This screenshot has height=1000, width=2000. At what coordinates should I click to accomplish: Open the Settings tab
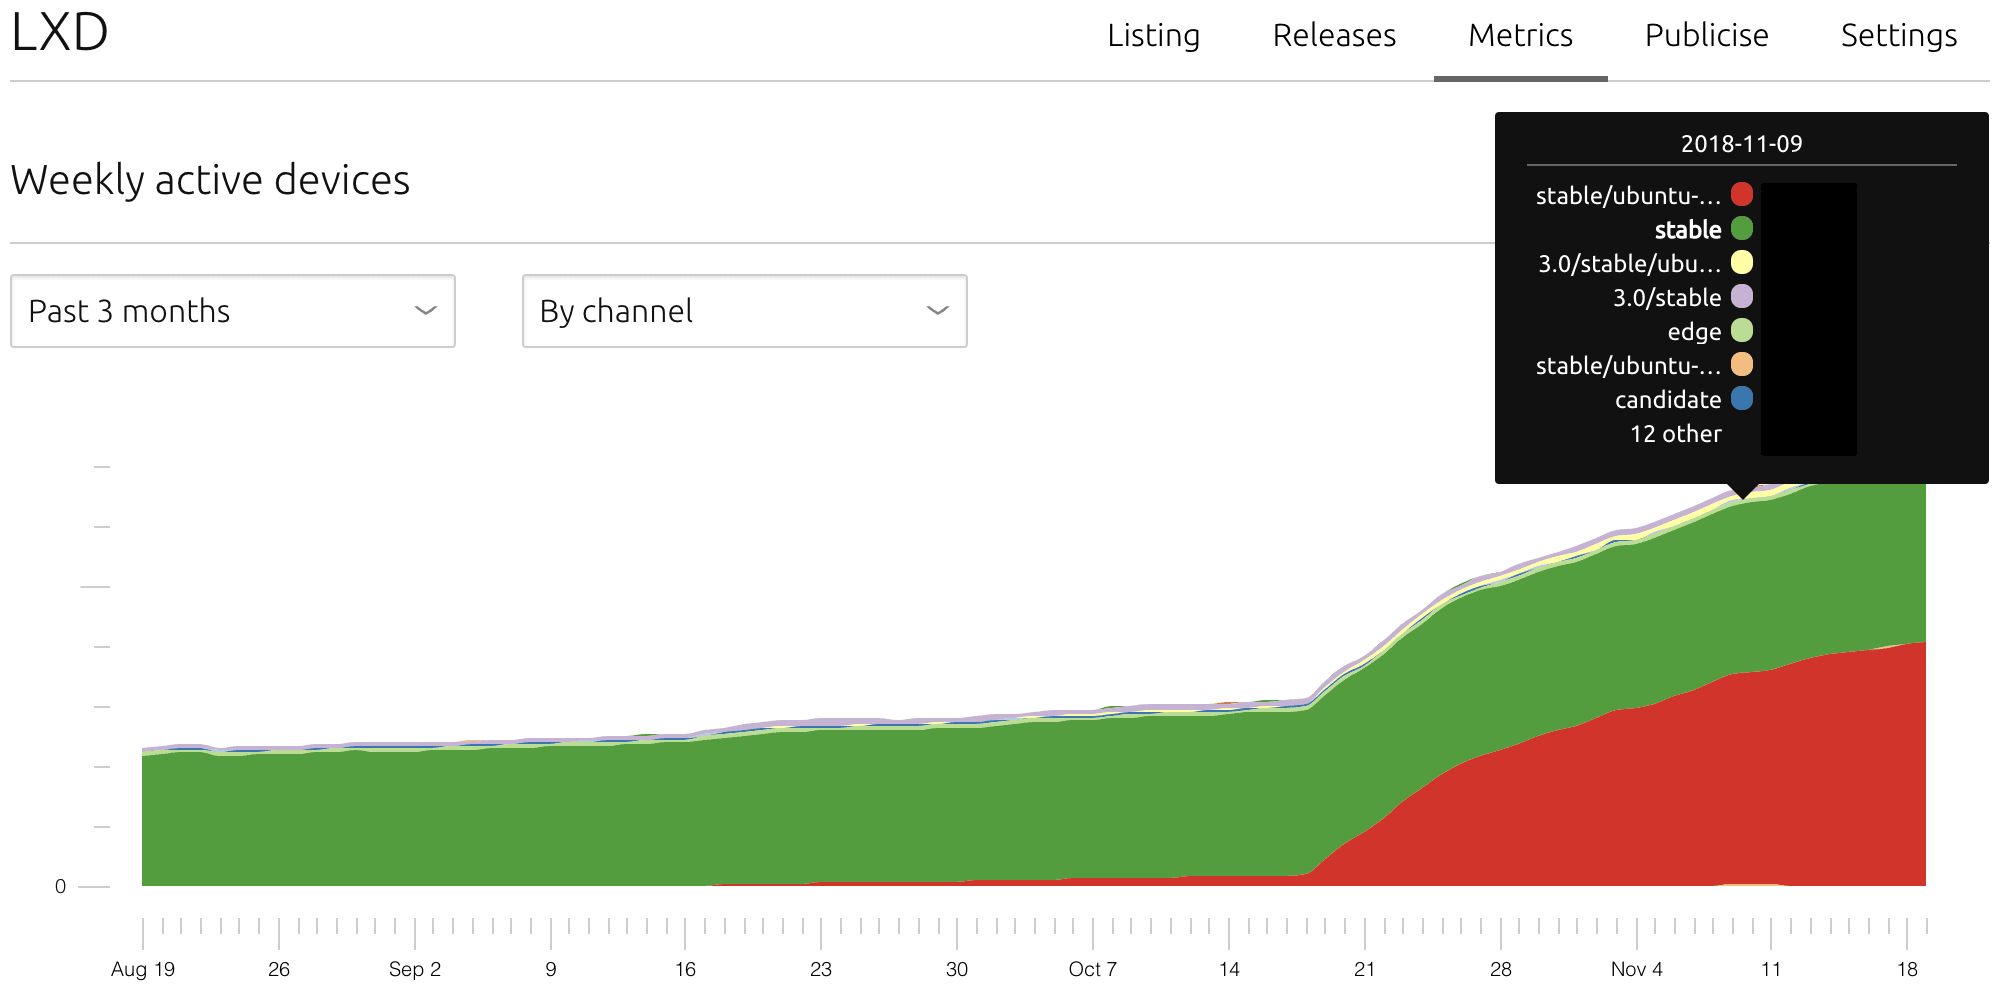[1898, 36]
